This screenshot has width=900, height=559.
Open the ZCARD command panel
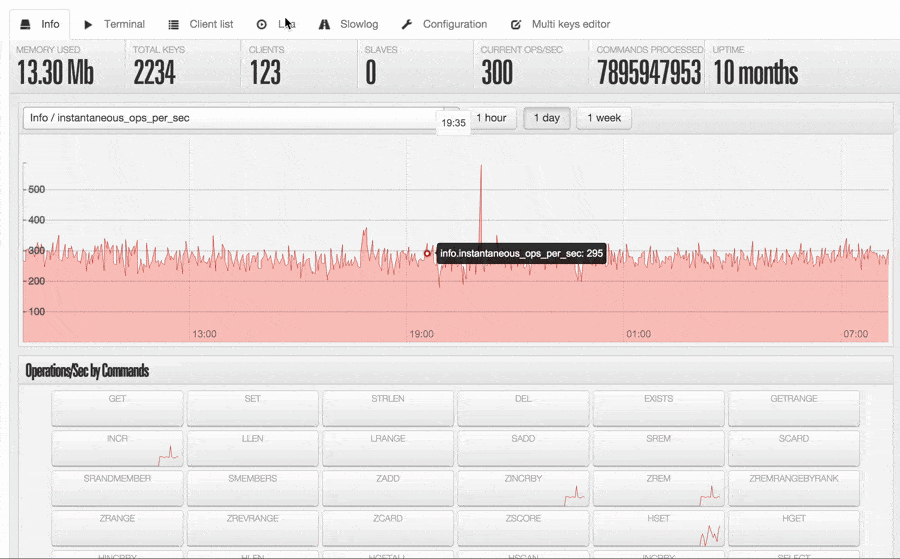388,528
